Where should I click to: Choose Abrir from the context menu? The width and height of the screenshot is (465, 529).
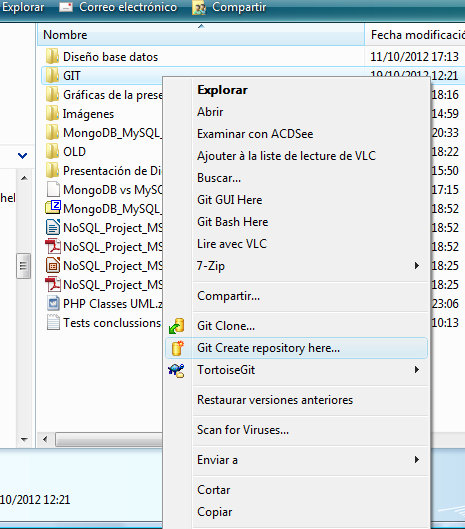click(x=210, y=112)
